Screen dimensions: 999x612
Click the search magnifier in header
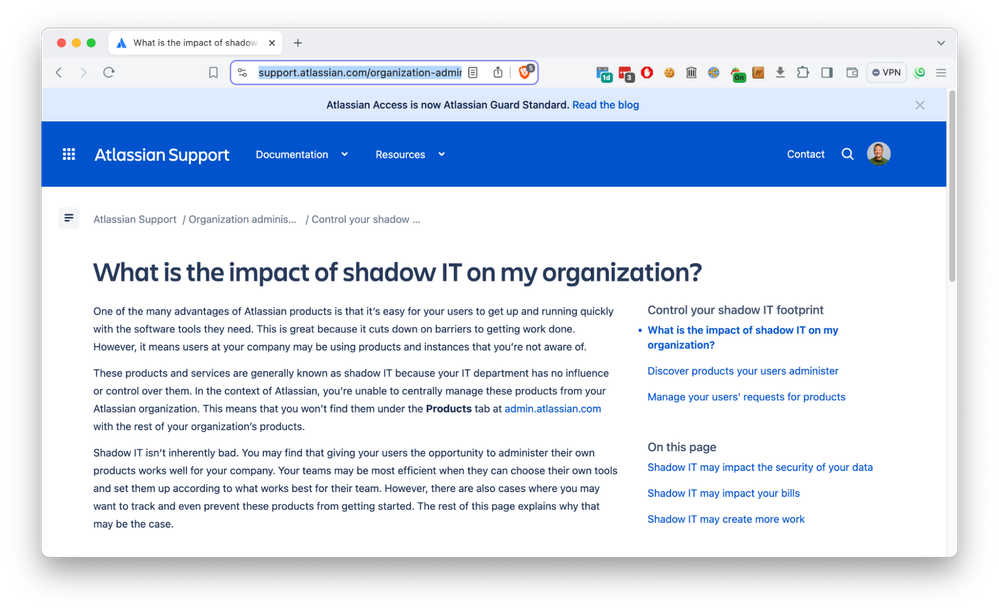[847, 154]
